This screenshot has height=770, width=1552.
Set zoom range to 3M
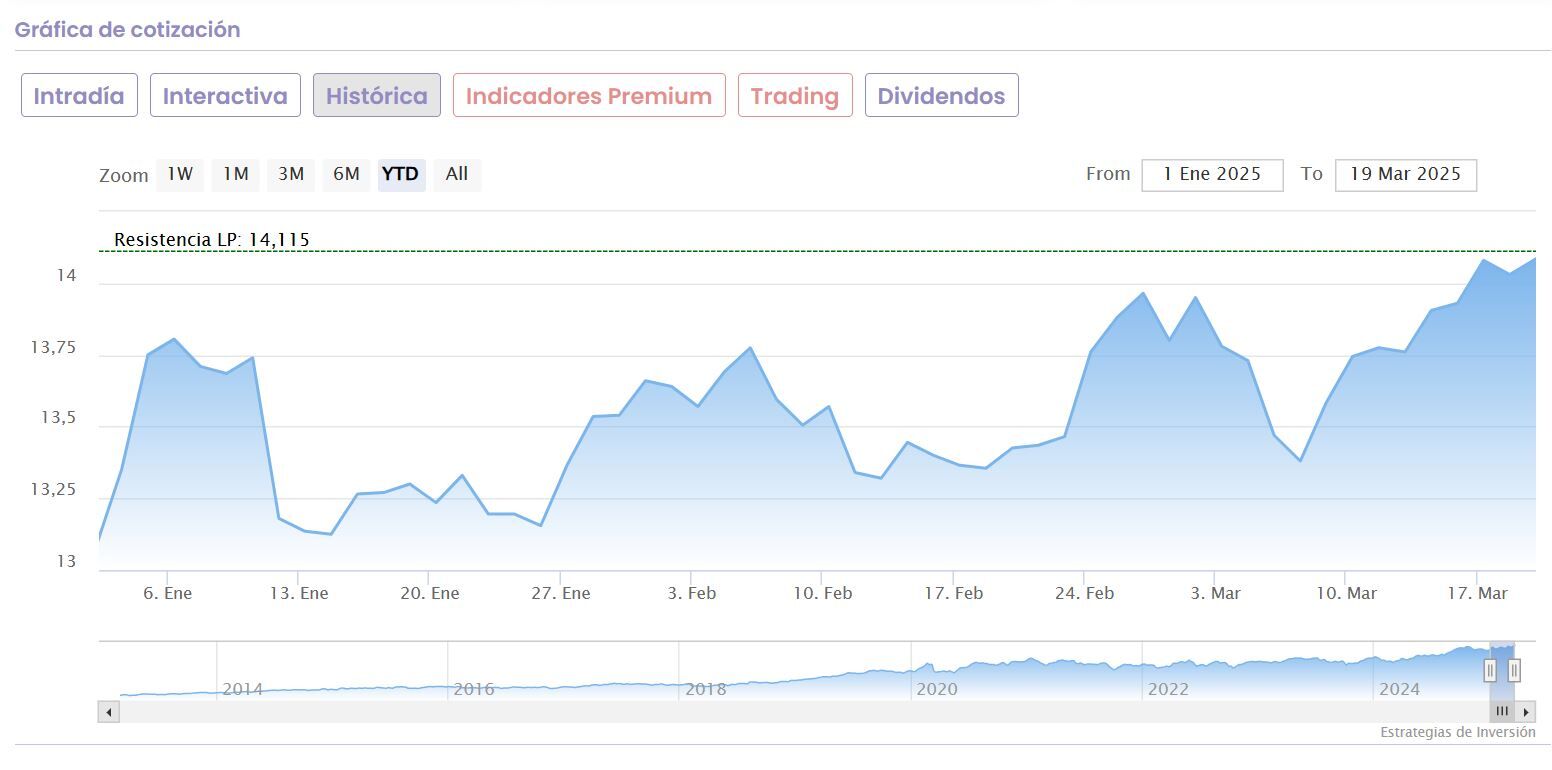point(291,175)
